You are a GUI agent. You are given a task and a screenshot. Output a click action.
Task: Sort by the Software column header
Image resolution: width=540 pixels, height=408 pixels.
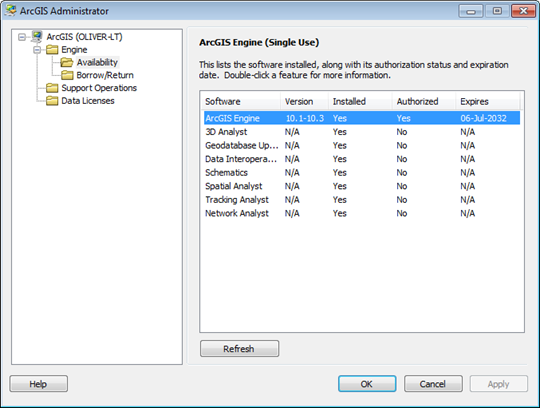tap(241, 101)
